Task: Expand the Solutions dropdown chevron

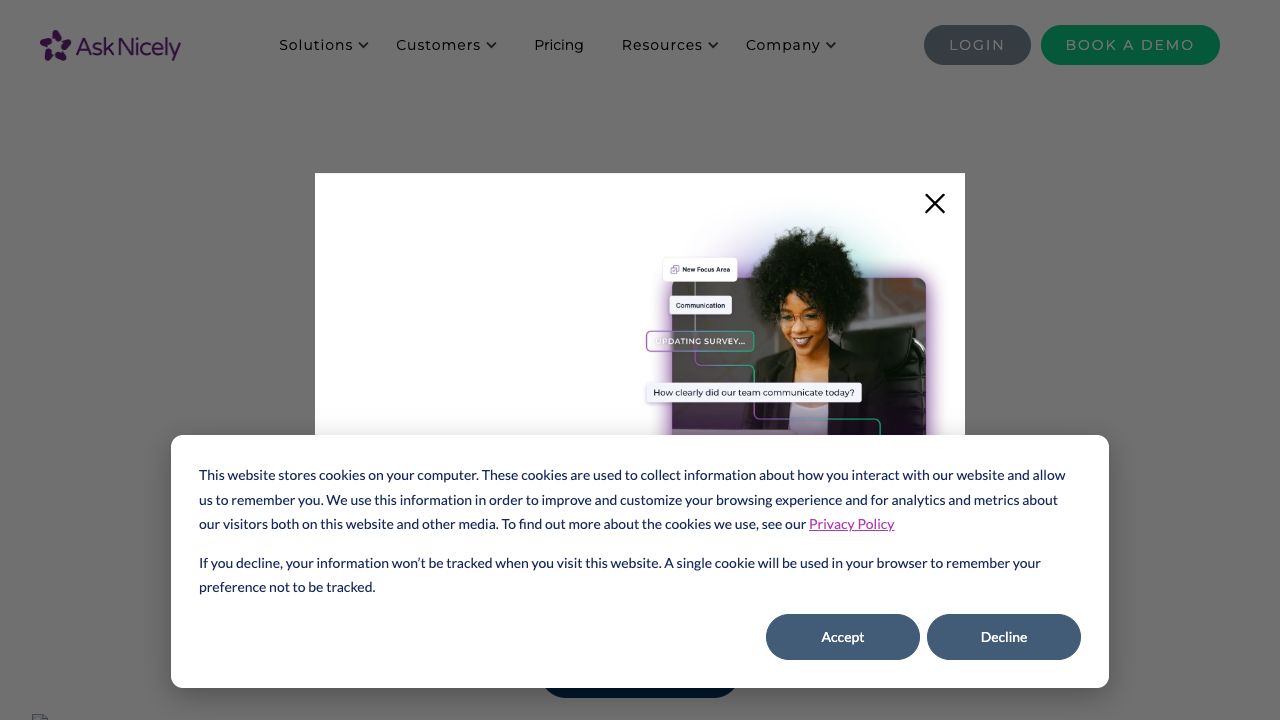Action: click(364, 45)
